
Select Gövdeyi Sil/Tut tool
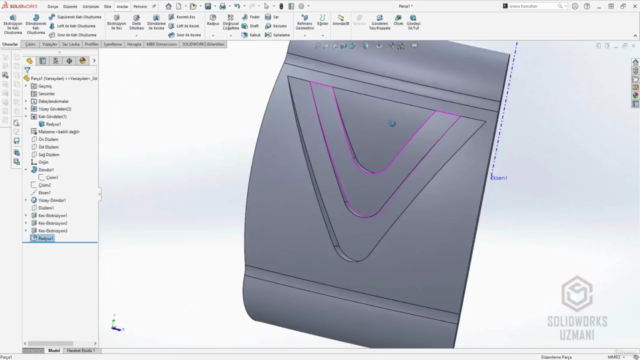point(413,22)
